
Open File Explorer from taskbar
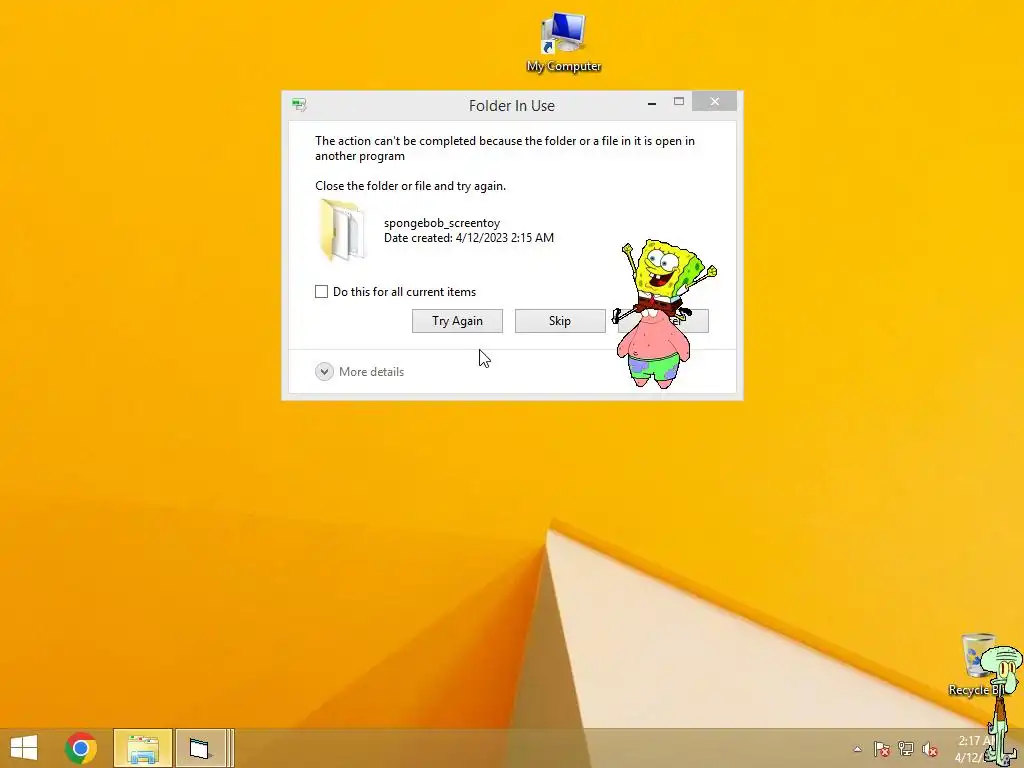coord(143,748)
